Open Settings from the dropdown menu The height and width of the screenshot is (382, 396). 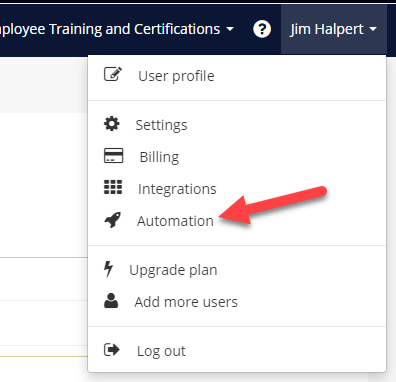(x=237, y=125)
